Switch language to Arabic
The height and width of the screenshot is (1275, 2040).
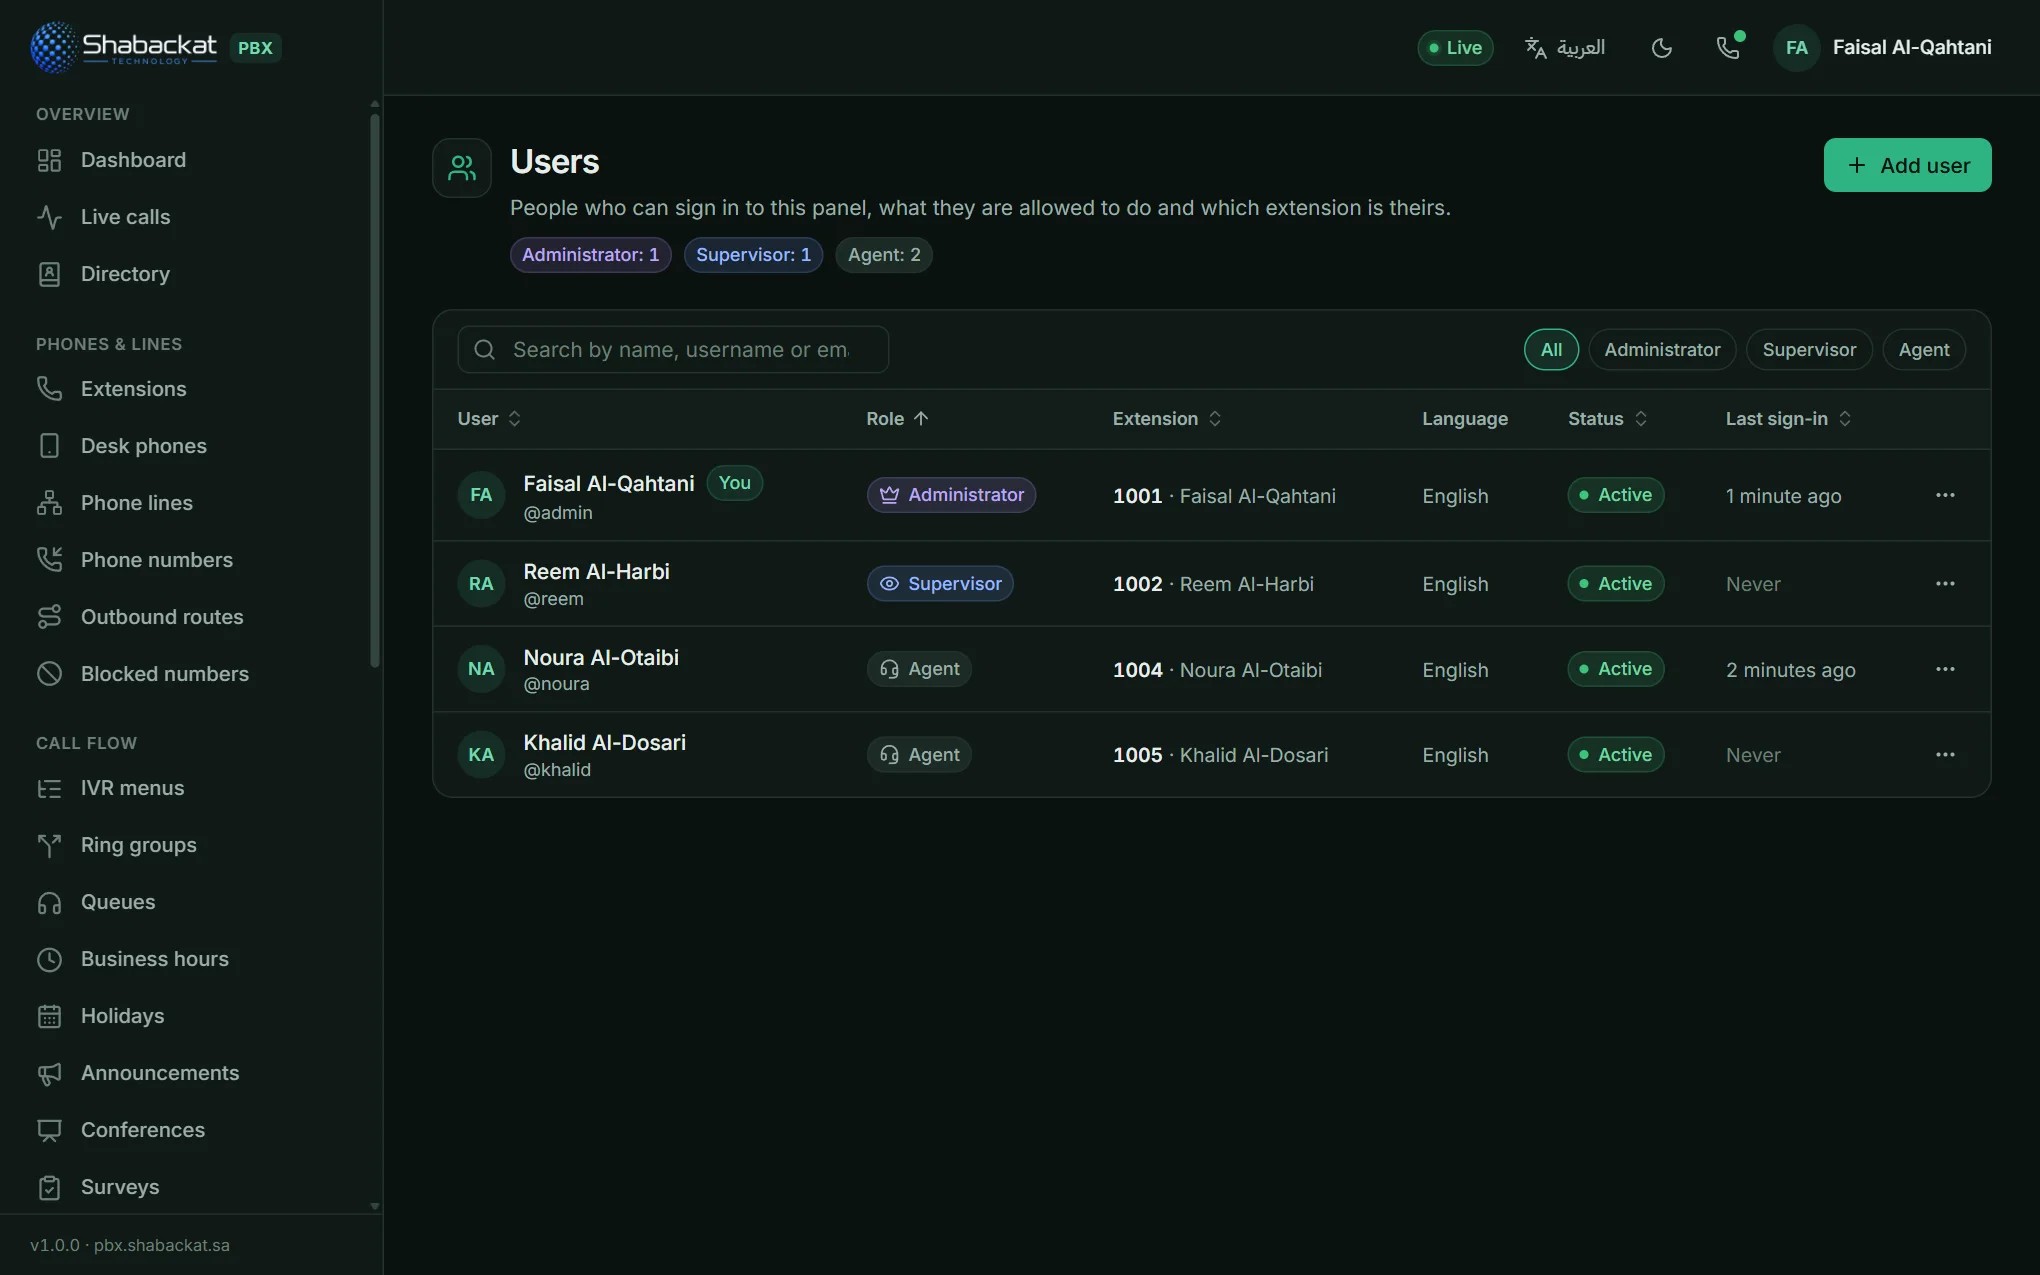point(1565,47)
